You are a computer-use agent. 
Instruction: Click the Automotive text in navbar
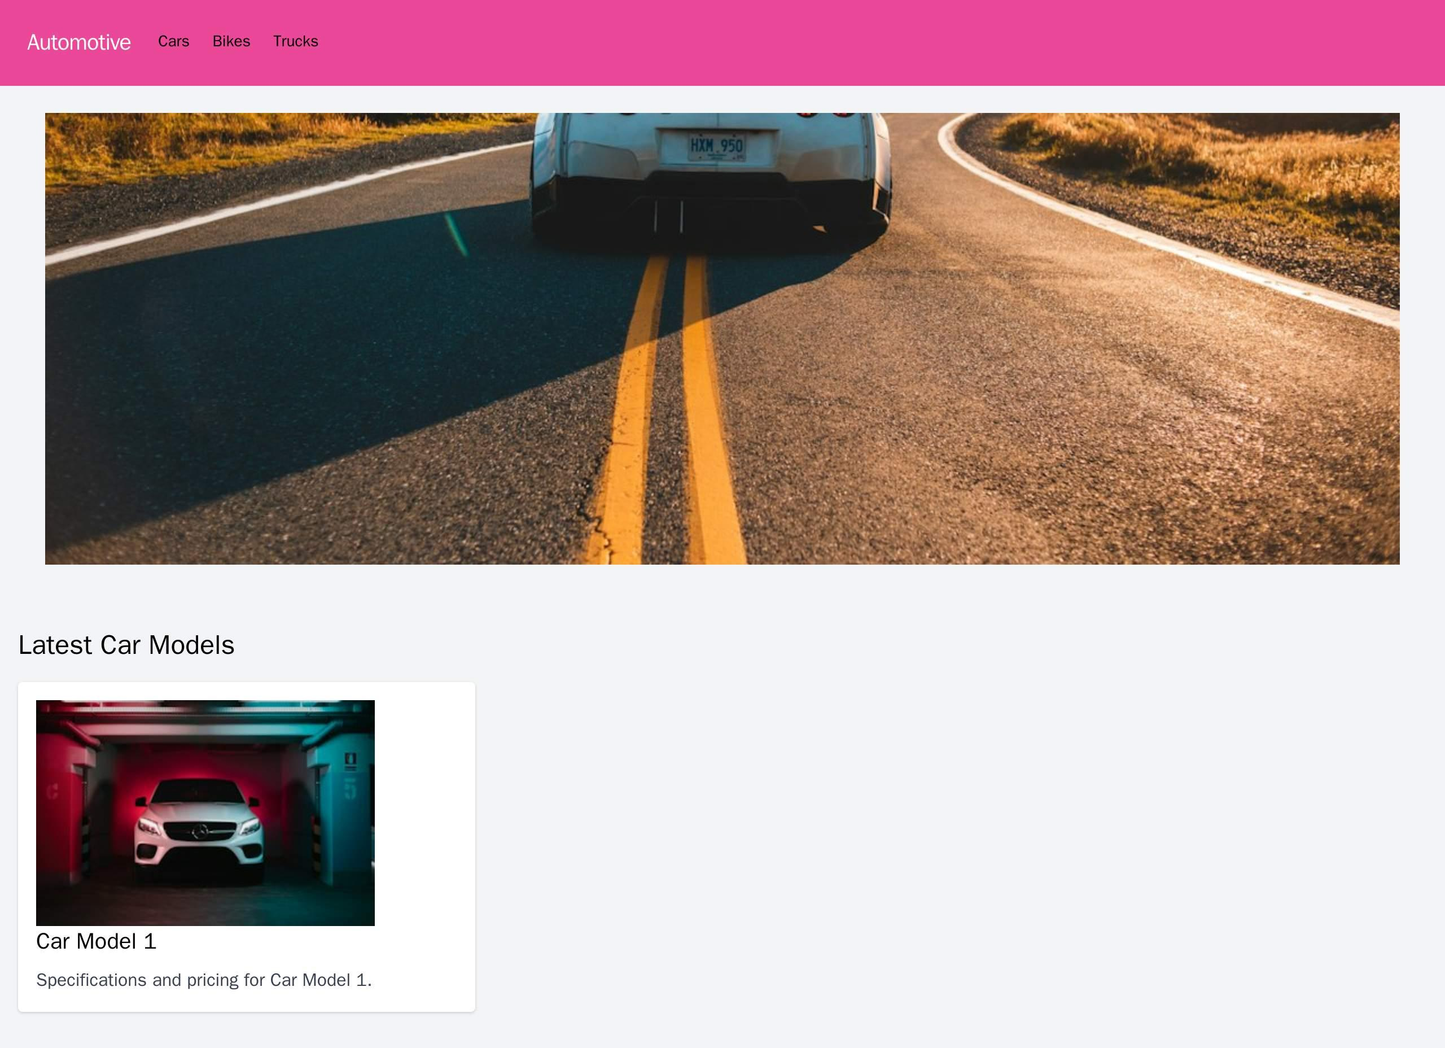(x=78, y=42)
